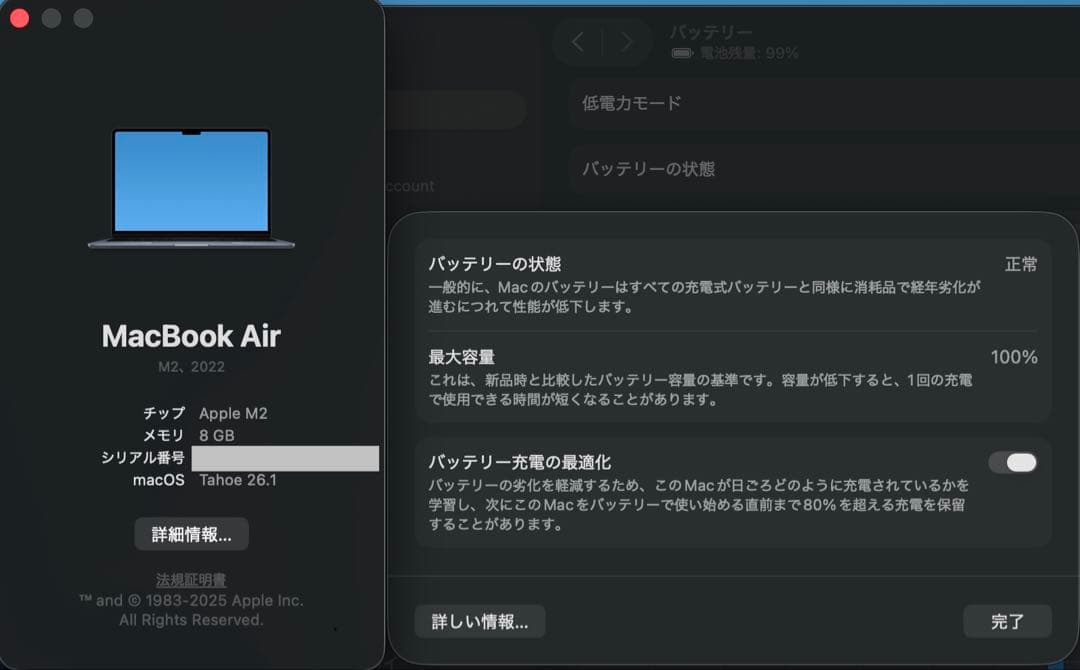Click the 電池残量: 99% status text
Image resolution: width=1080 pixels, height=670 pixels.
pyautogui.click(x=749, y=53)
